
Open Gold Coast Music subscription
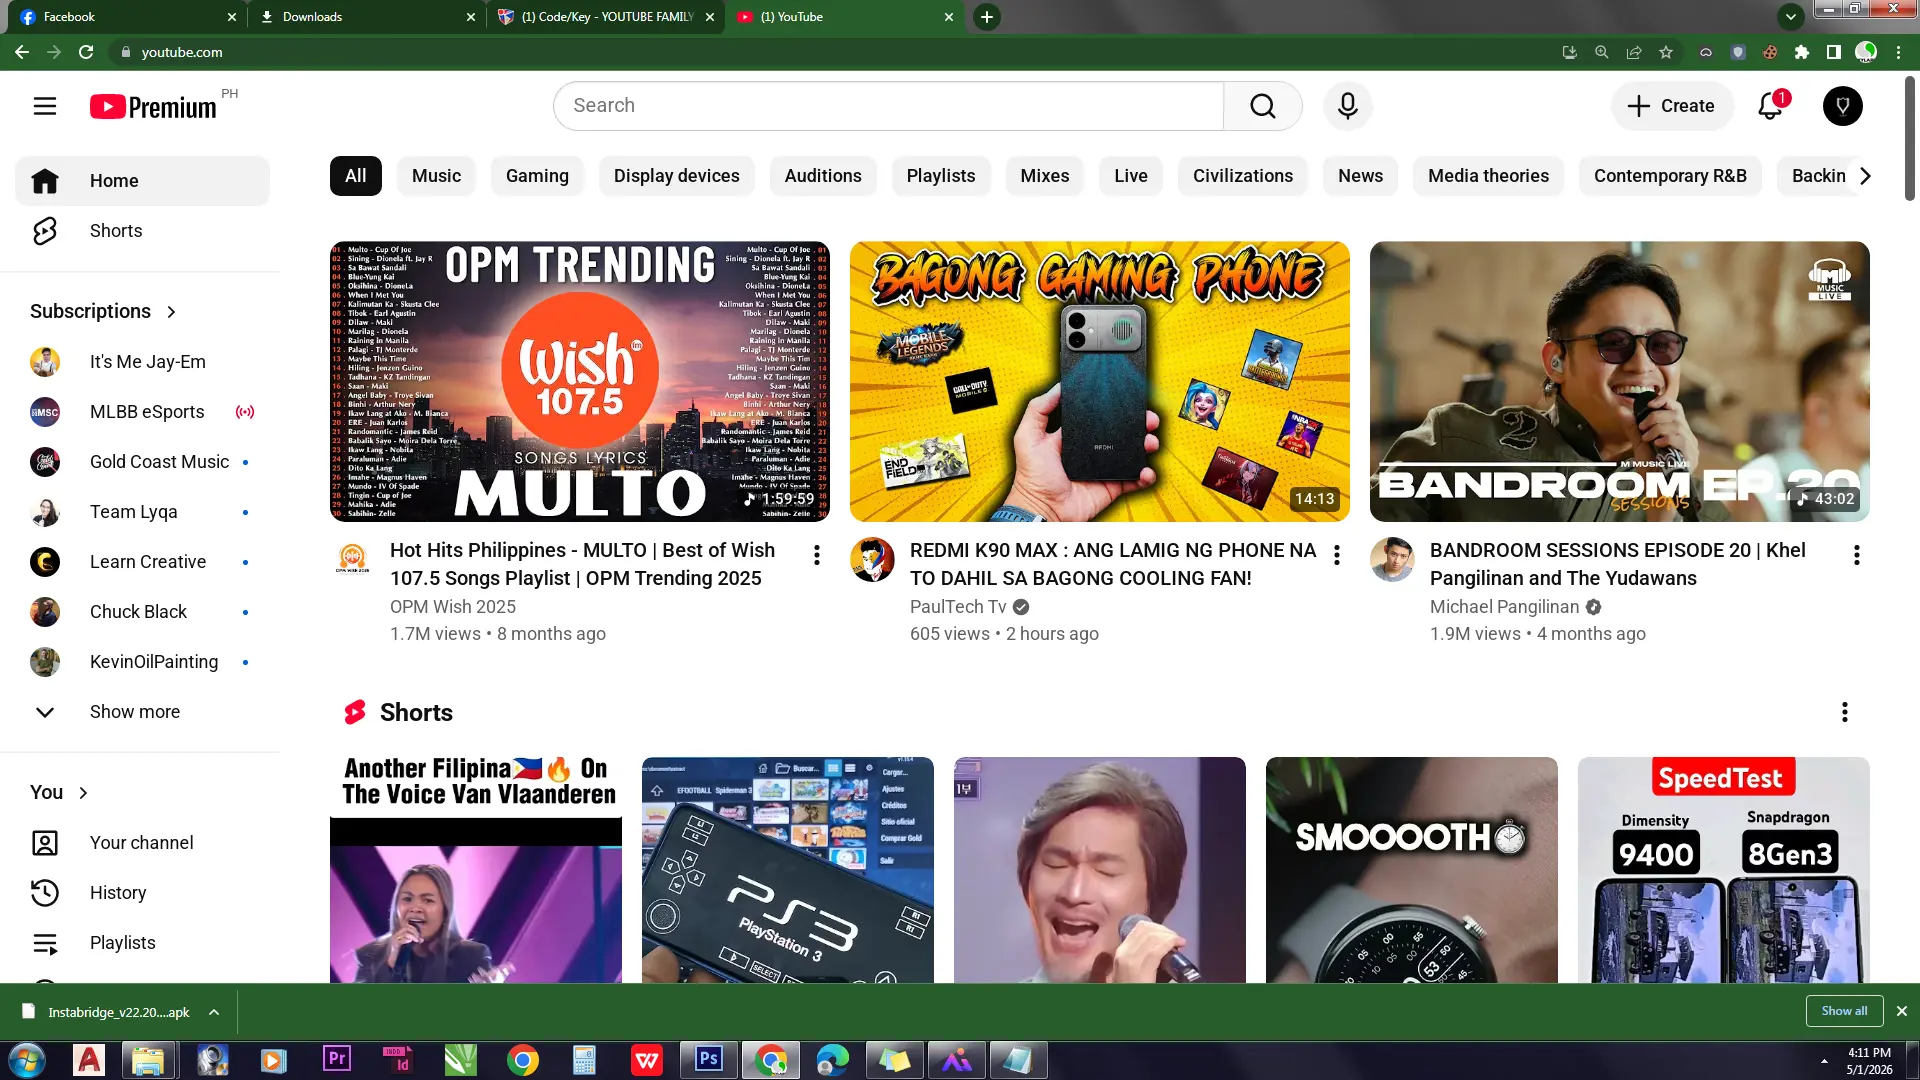click(142, 462)
